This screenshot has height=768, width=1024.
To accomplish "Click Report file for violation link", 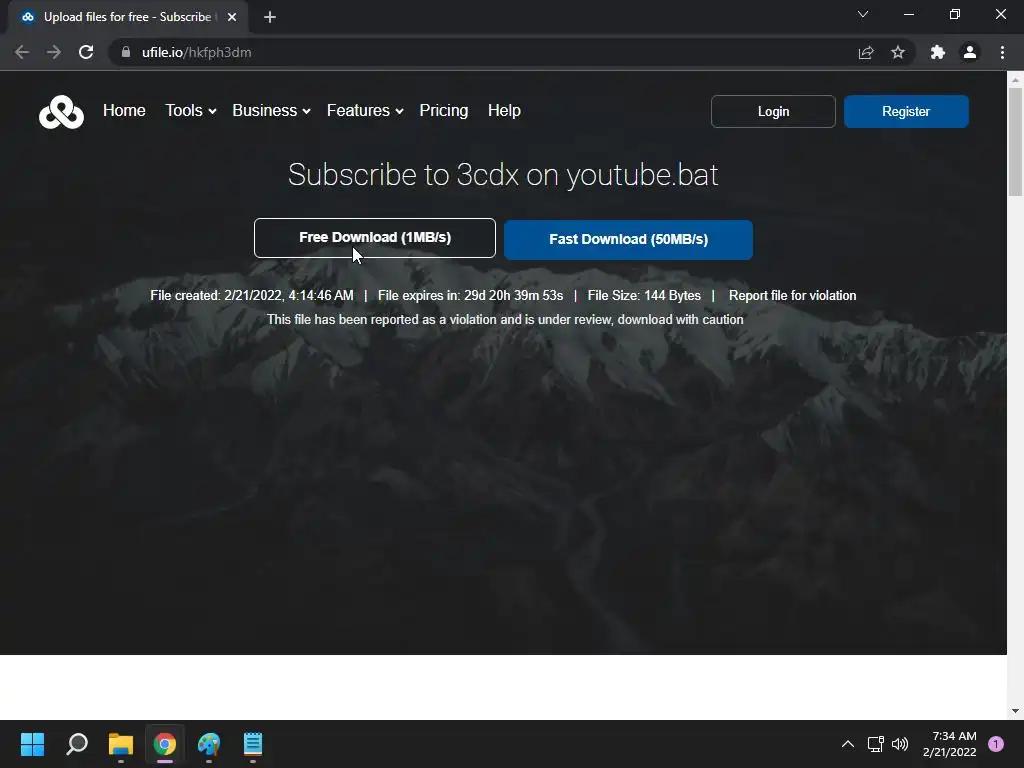I will [x=792, y=295].
